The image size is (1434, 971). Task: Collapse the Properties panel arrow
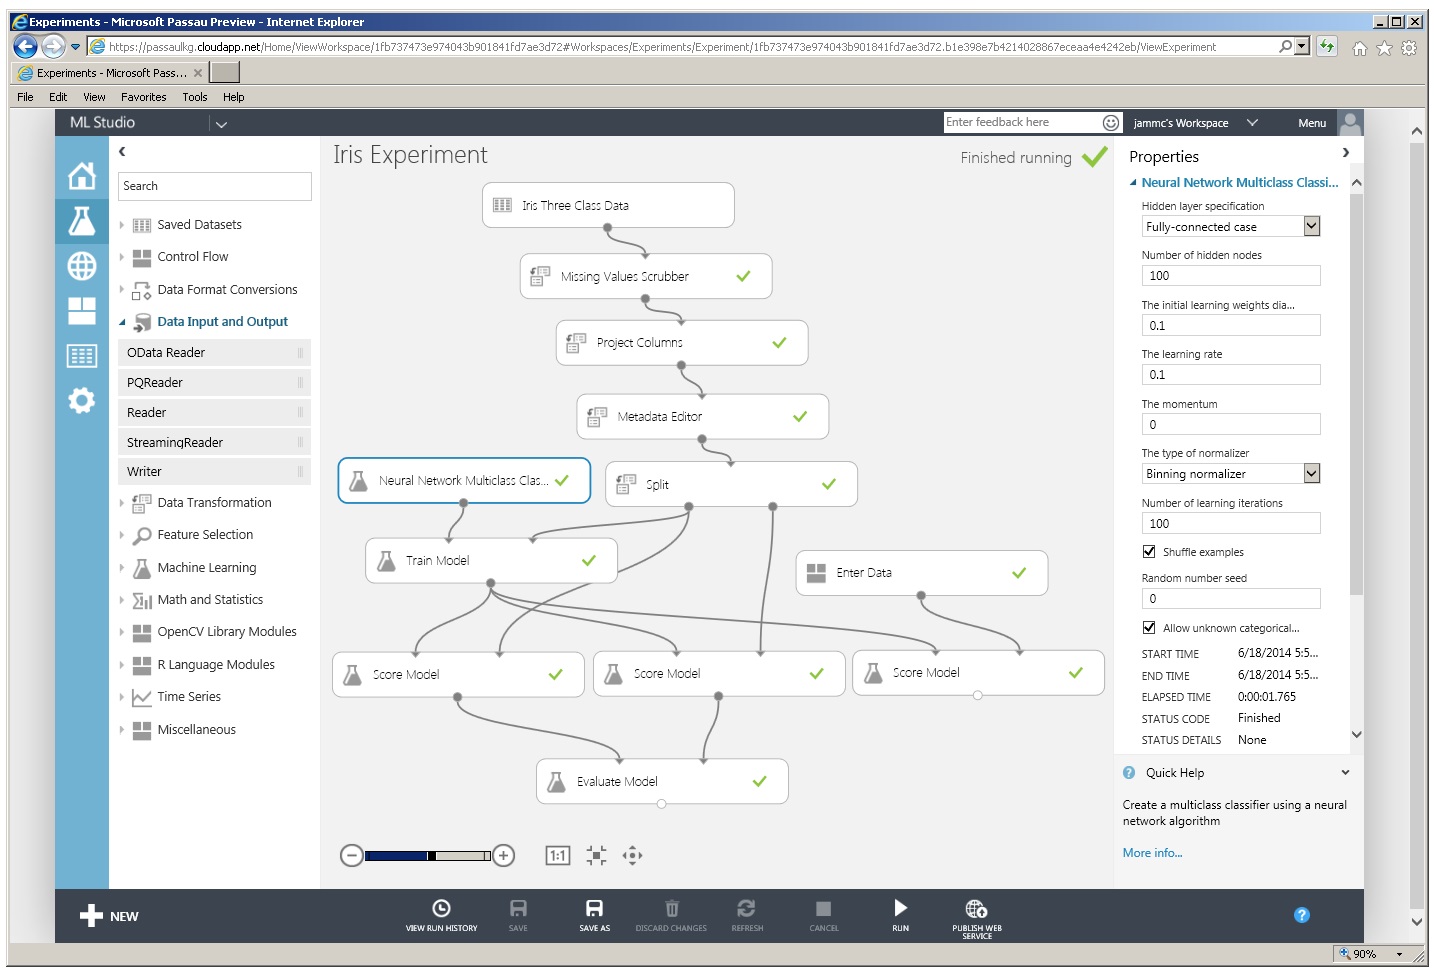(1345, 153)
